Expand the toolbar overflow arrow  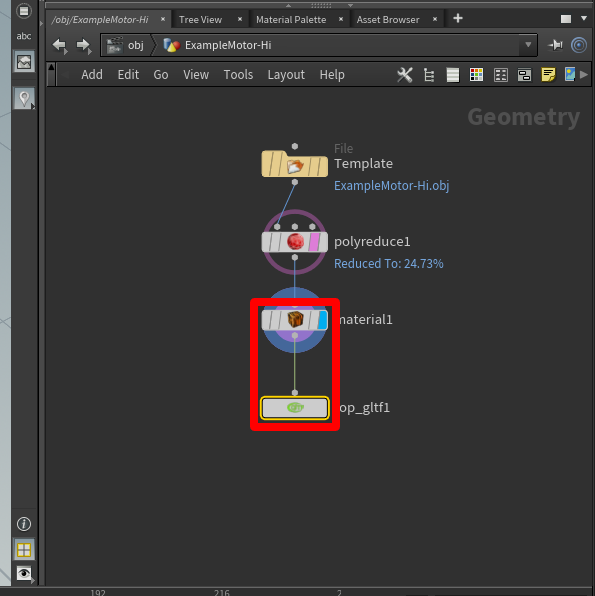pyautogui.click(x=584, y=74)
